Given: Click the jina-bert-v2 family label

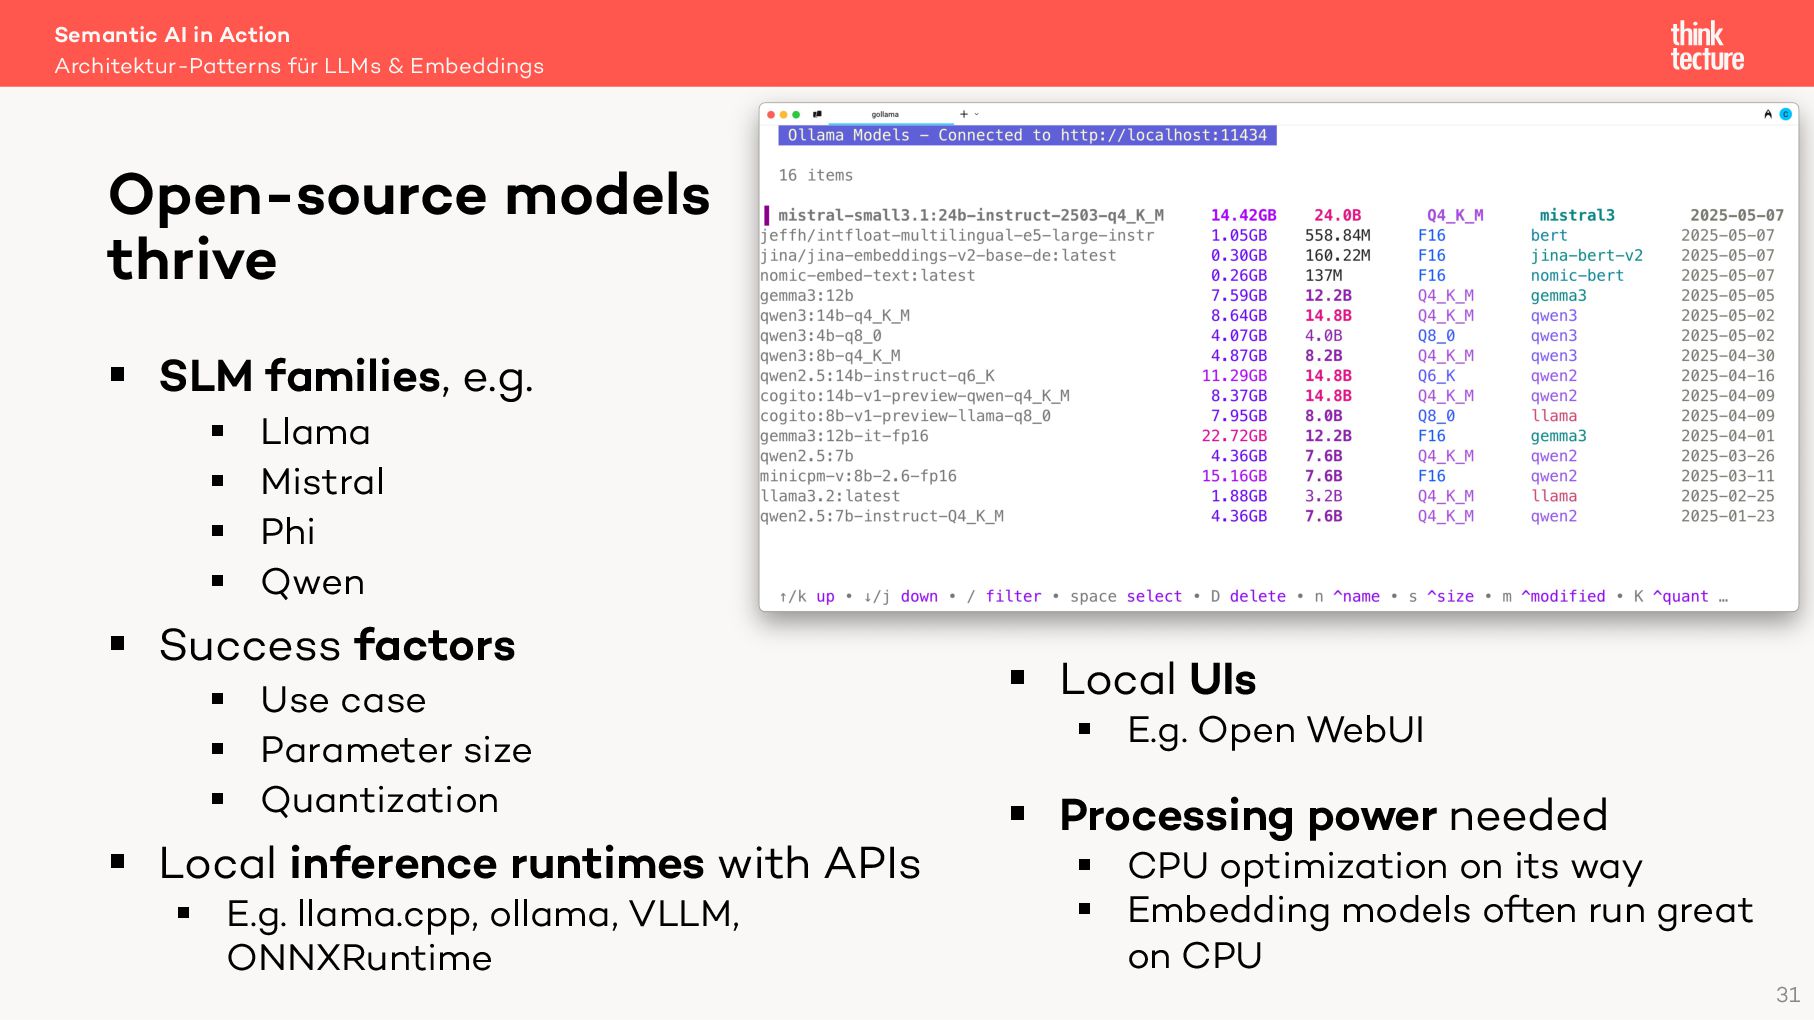Looking at the screenshot, I should (x=1586, y=255).
